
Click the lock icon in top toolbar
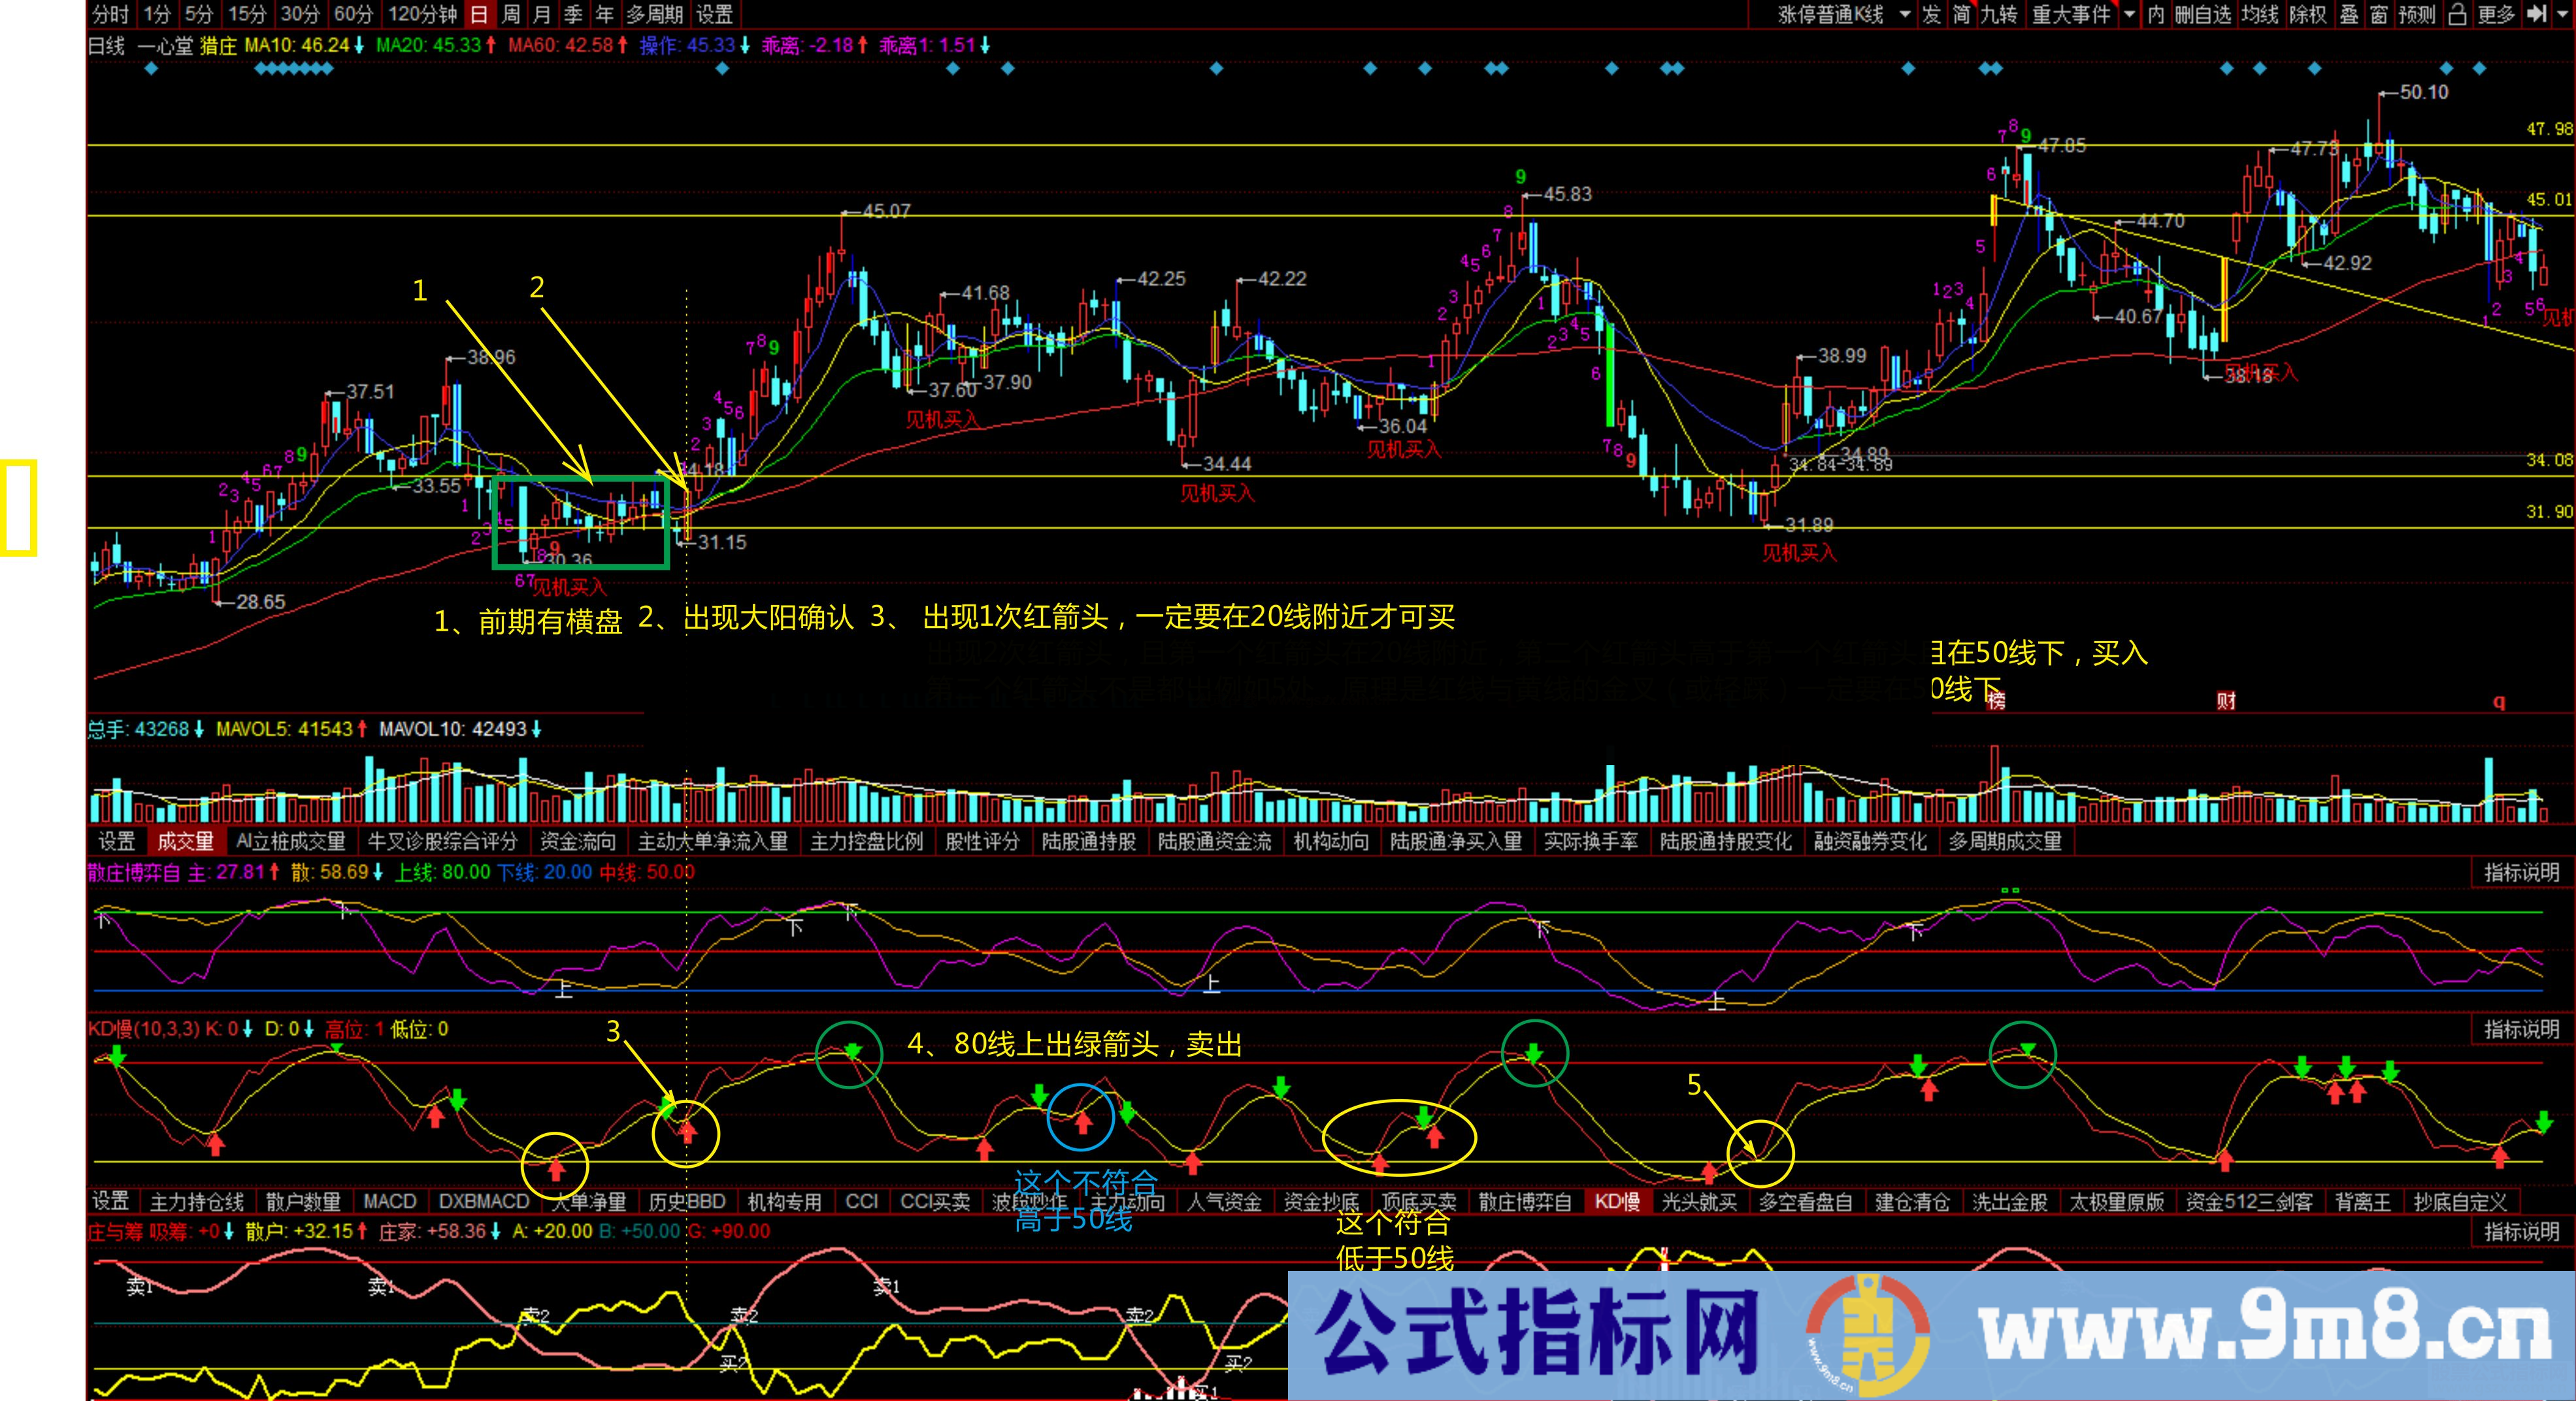(2457, 14)
